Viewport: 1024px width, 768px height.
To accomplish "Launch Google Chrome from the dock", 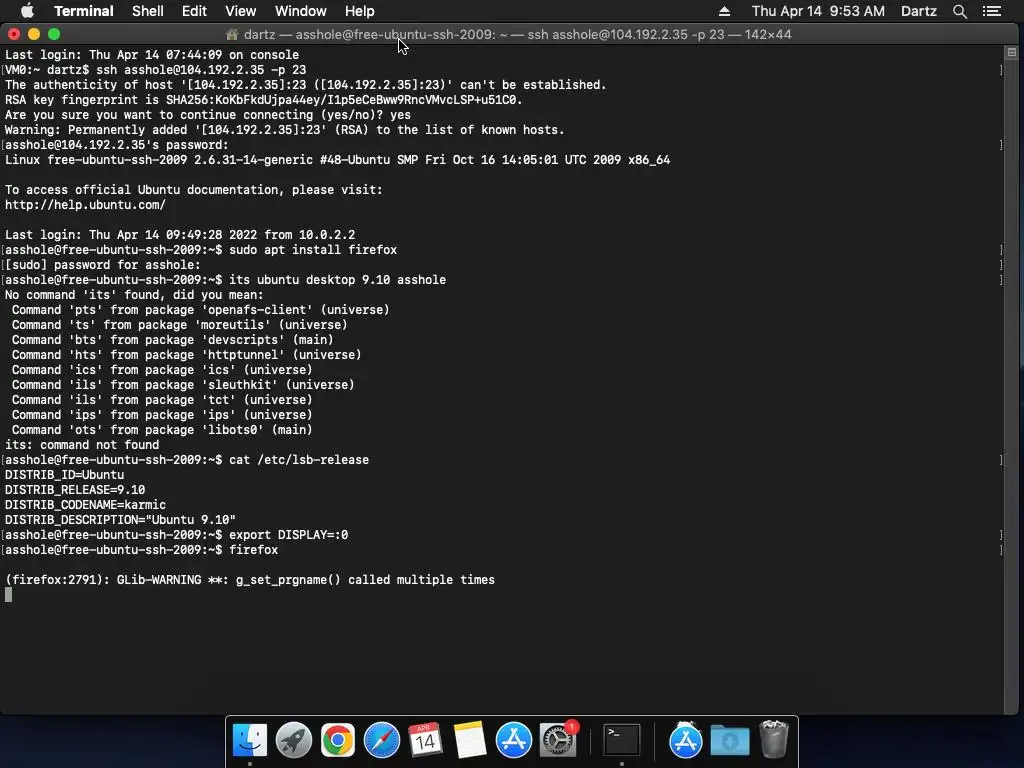I will (x=338, y=741).
